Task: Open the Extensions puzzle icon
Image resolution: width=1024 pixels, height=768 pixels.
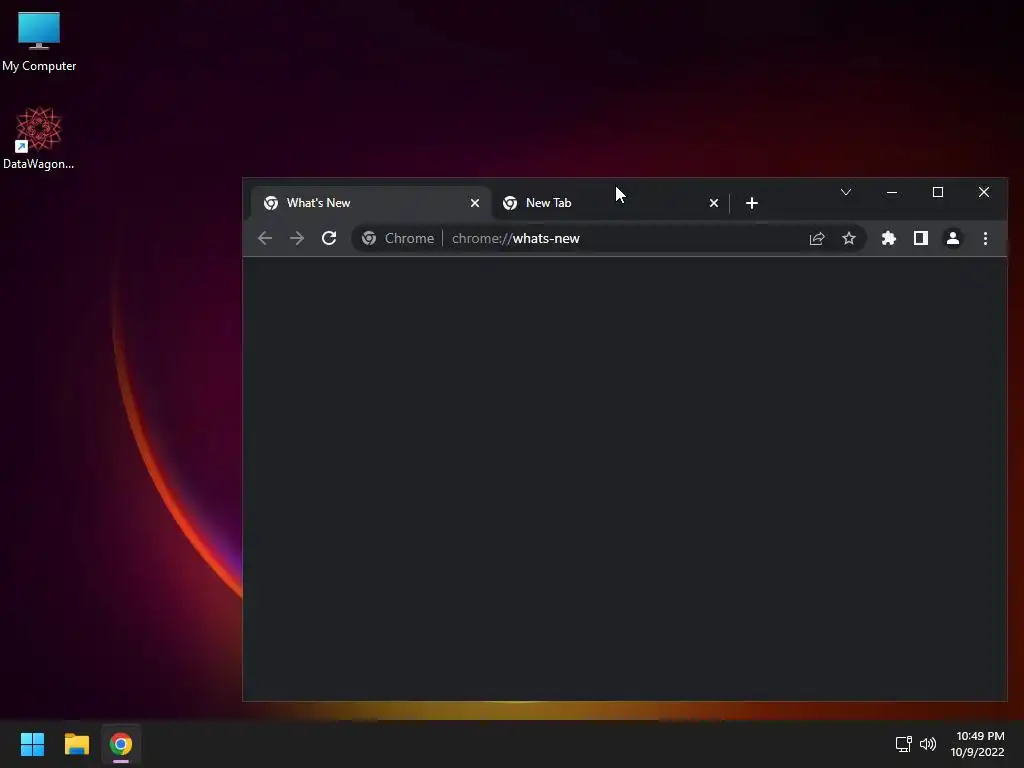Action: pos(888,238)
